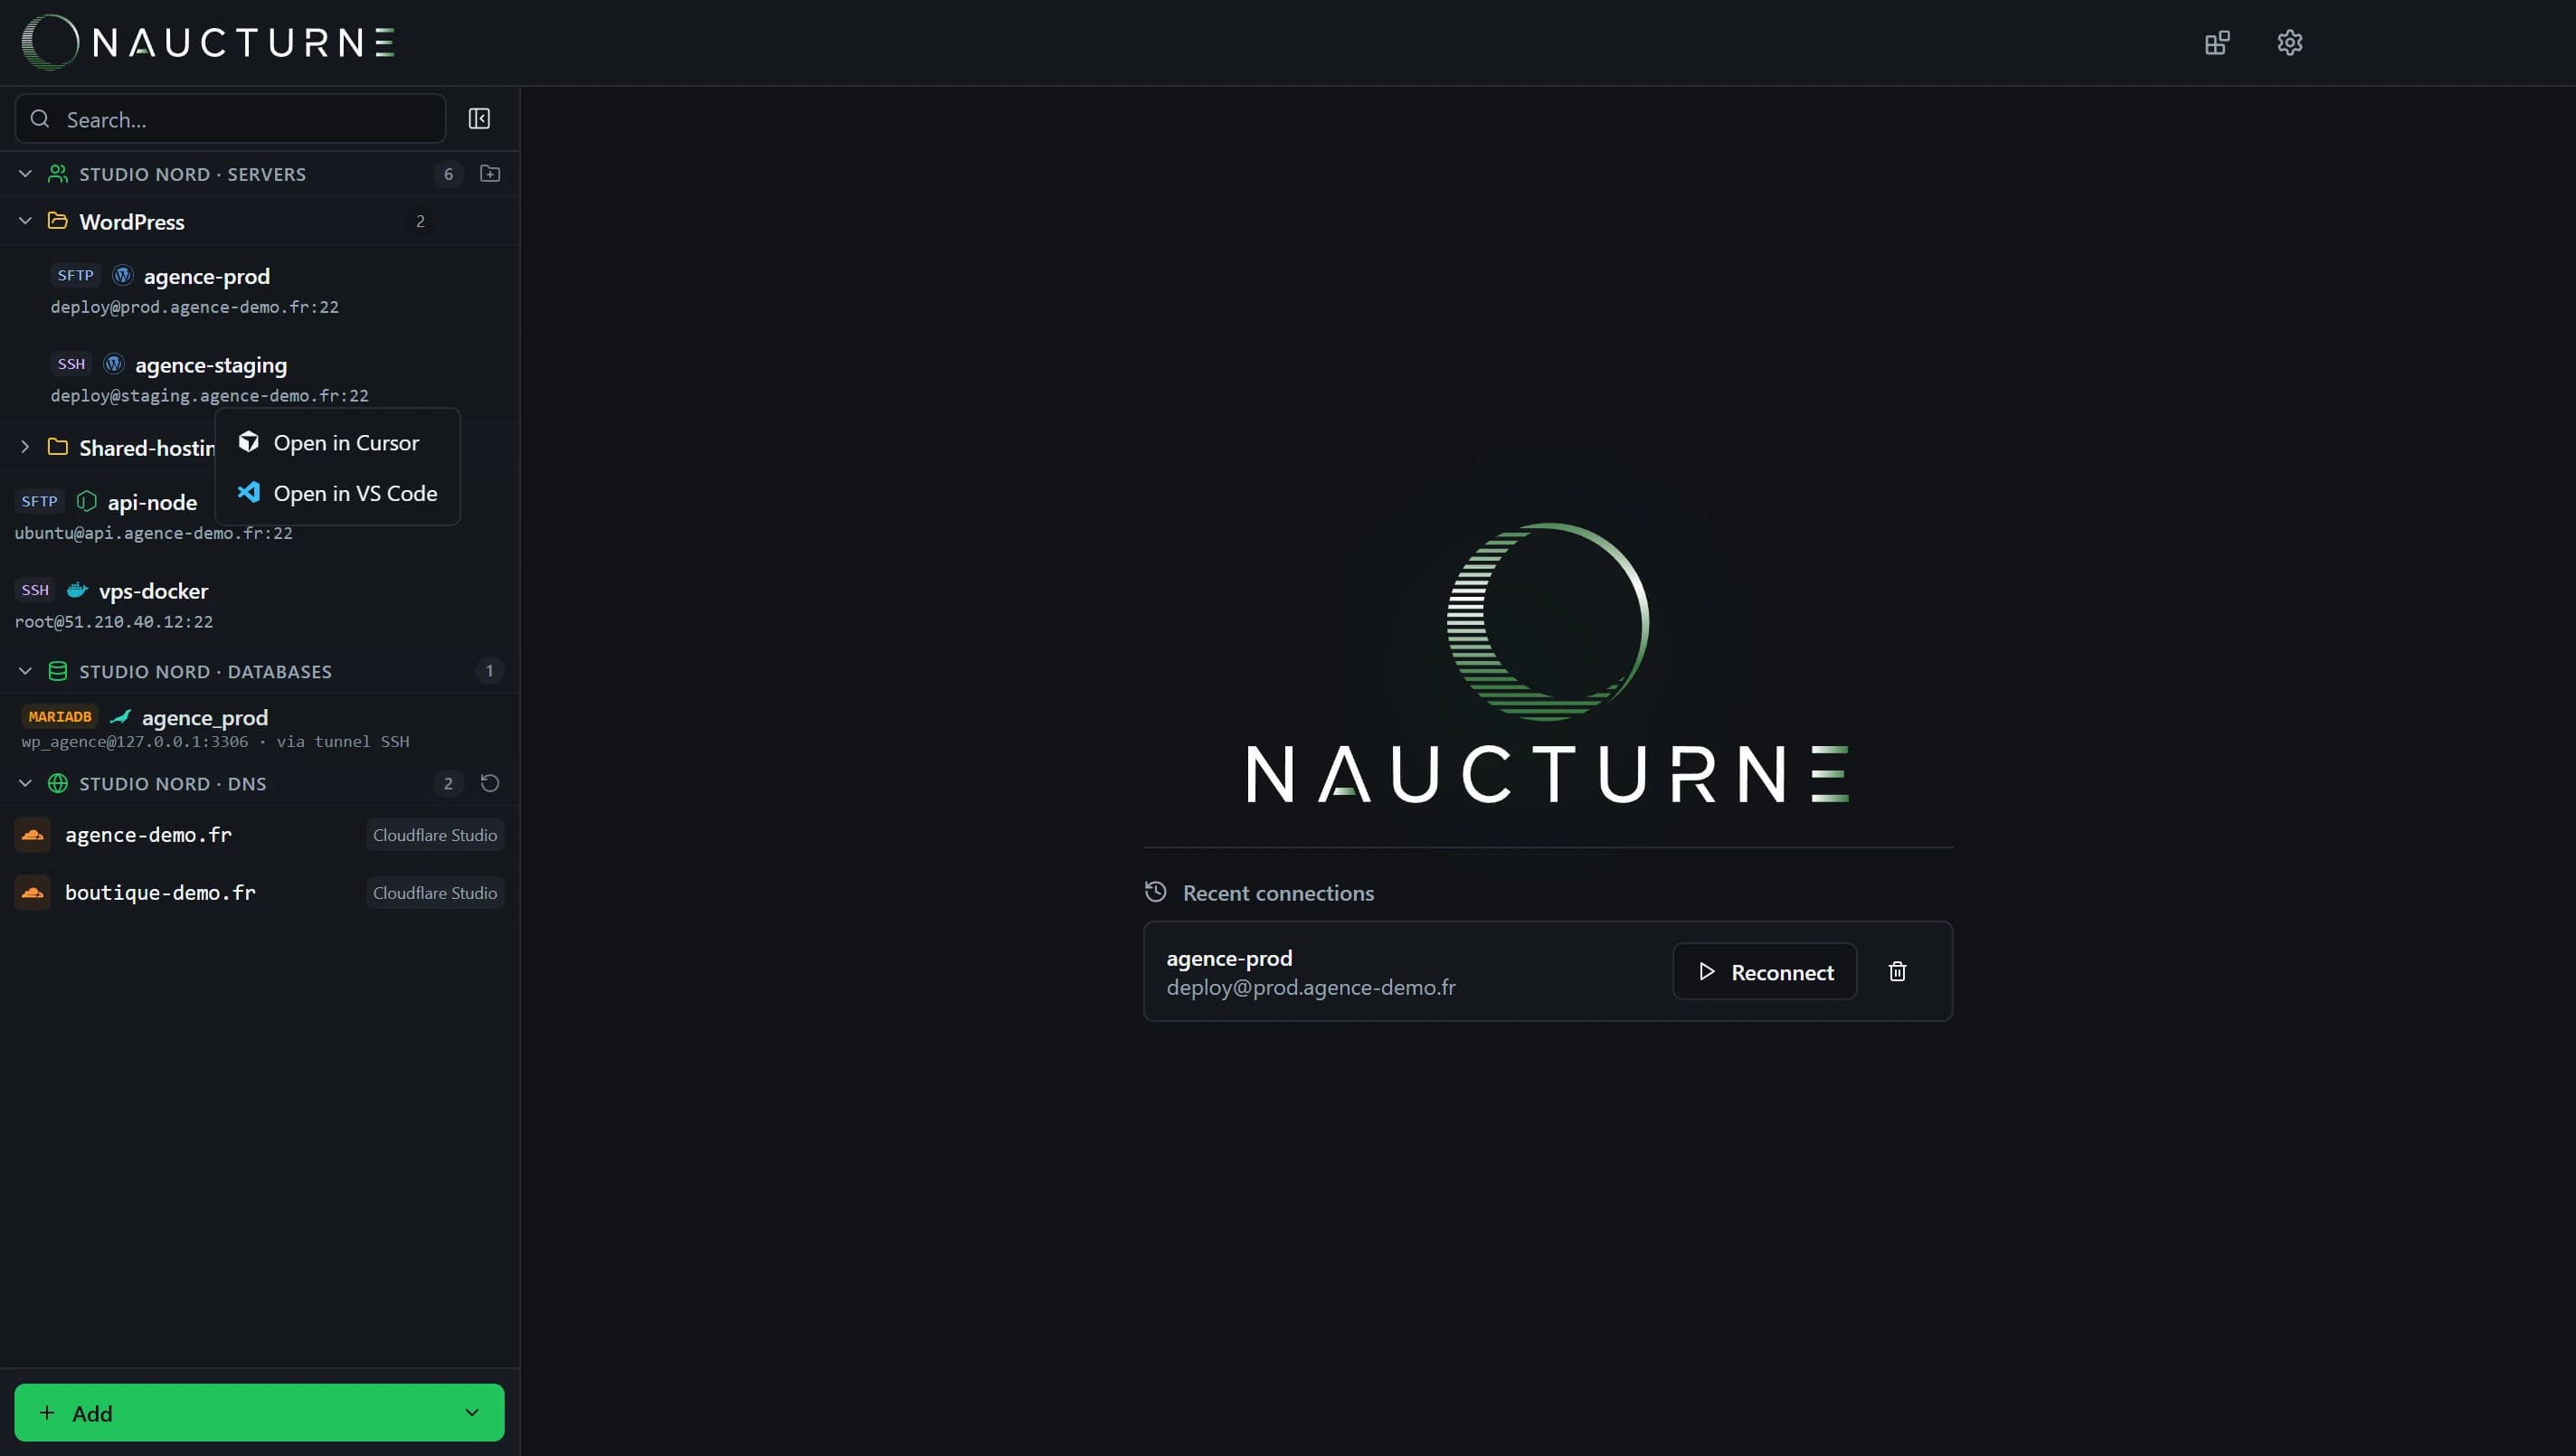Click the WordPress icon next to agence-prod
This screenshot has height=1456, width=2576.
[123, 275]
